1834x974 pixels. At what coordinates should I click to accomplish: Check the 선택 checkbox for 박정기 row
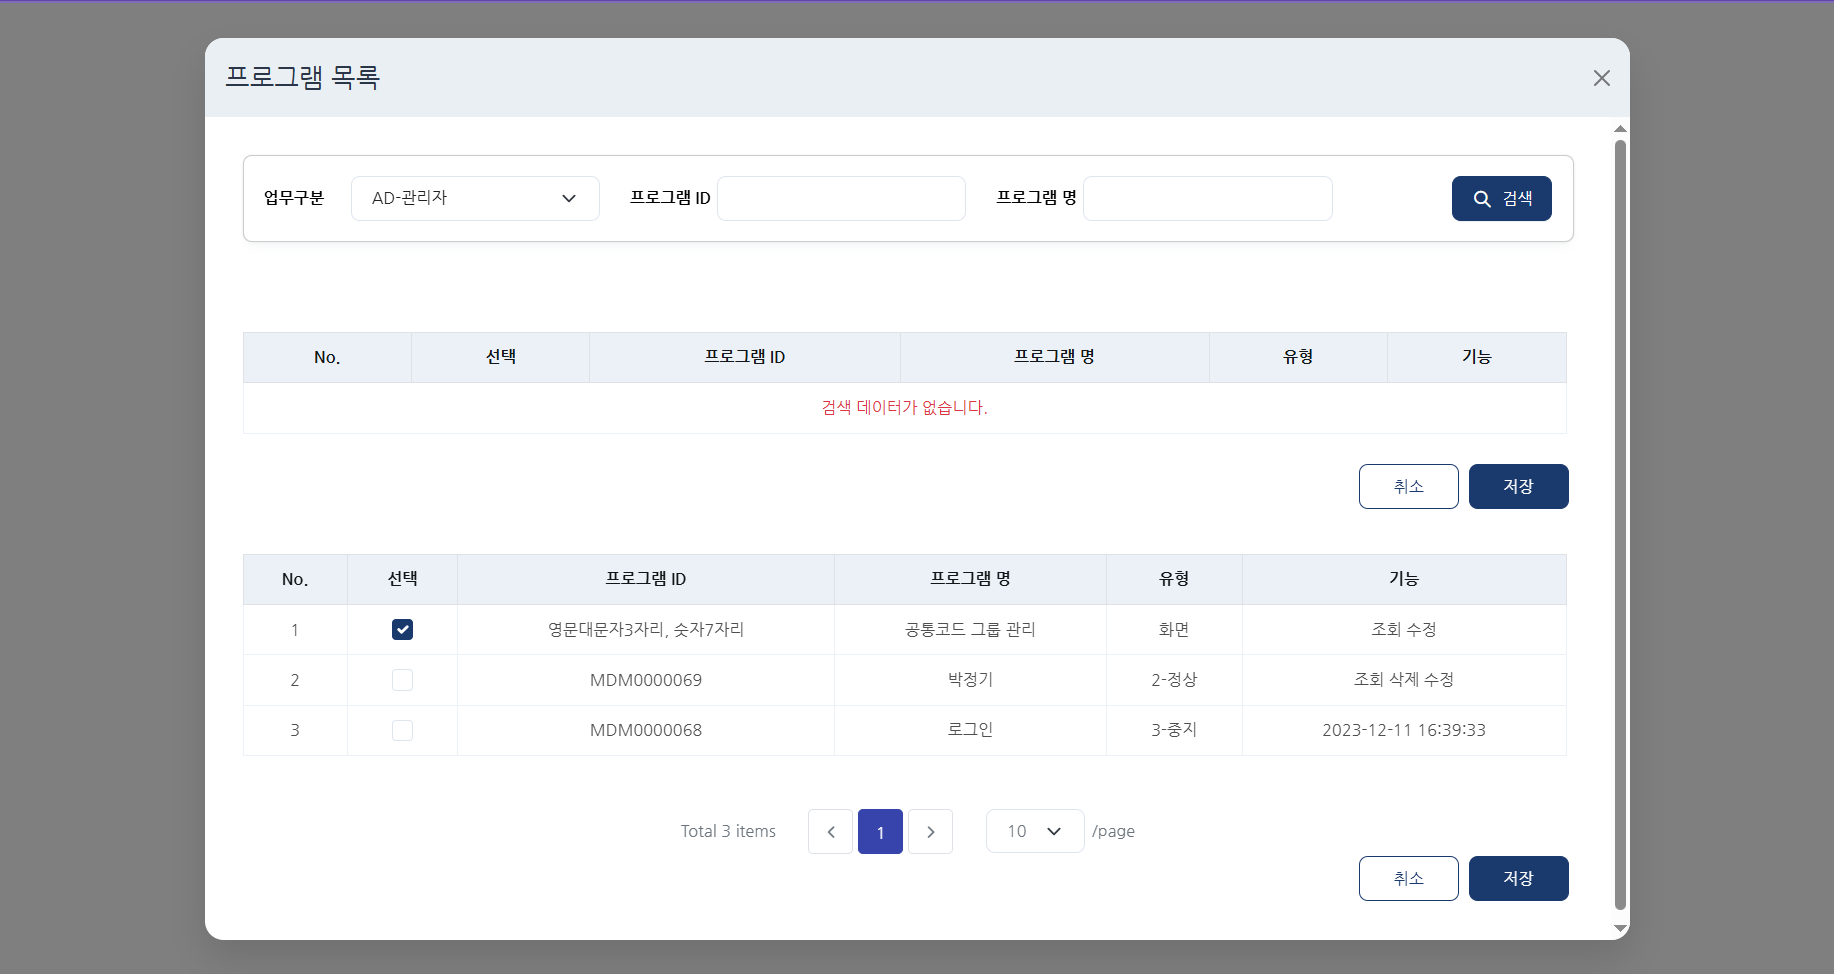[x=402, y=680]
